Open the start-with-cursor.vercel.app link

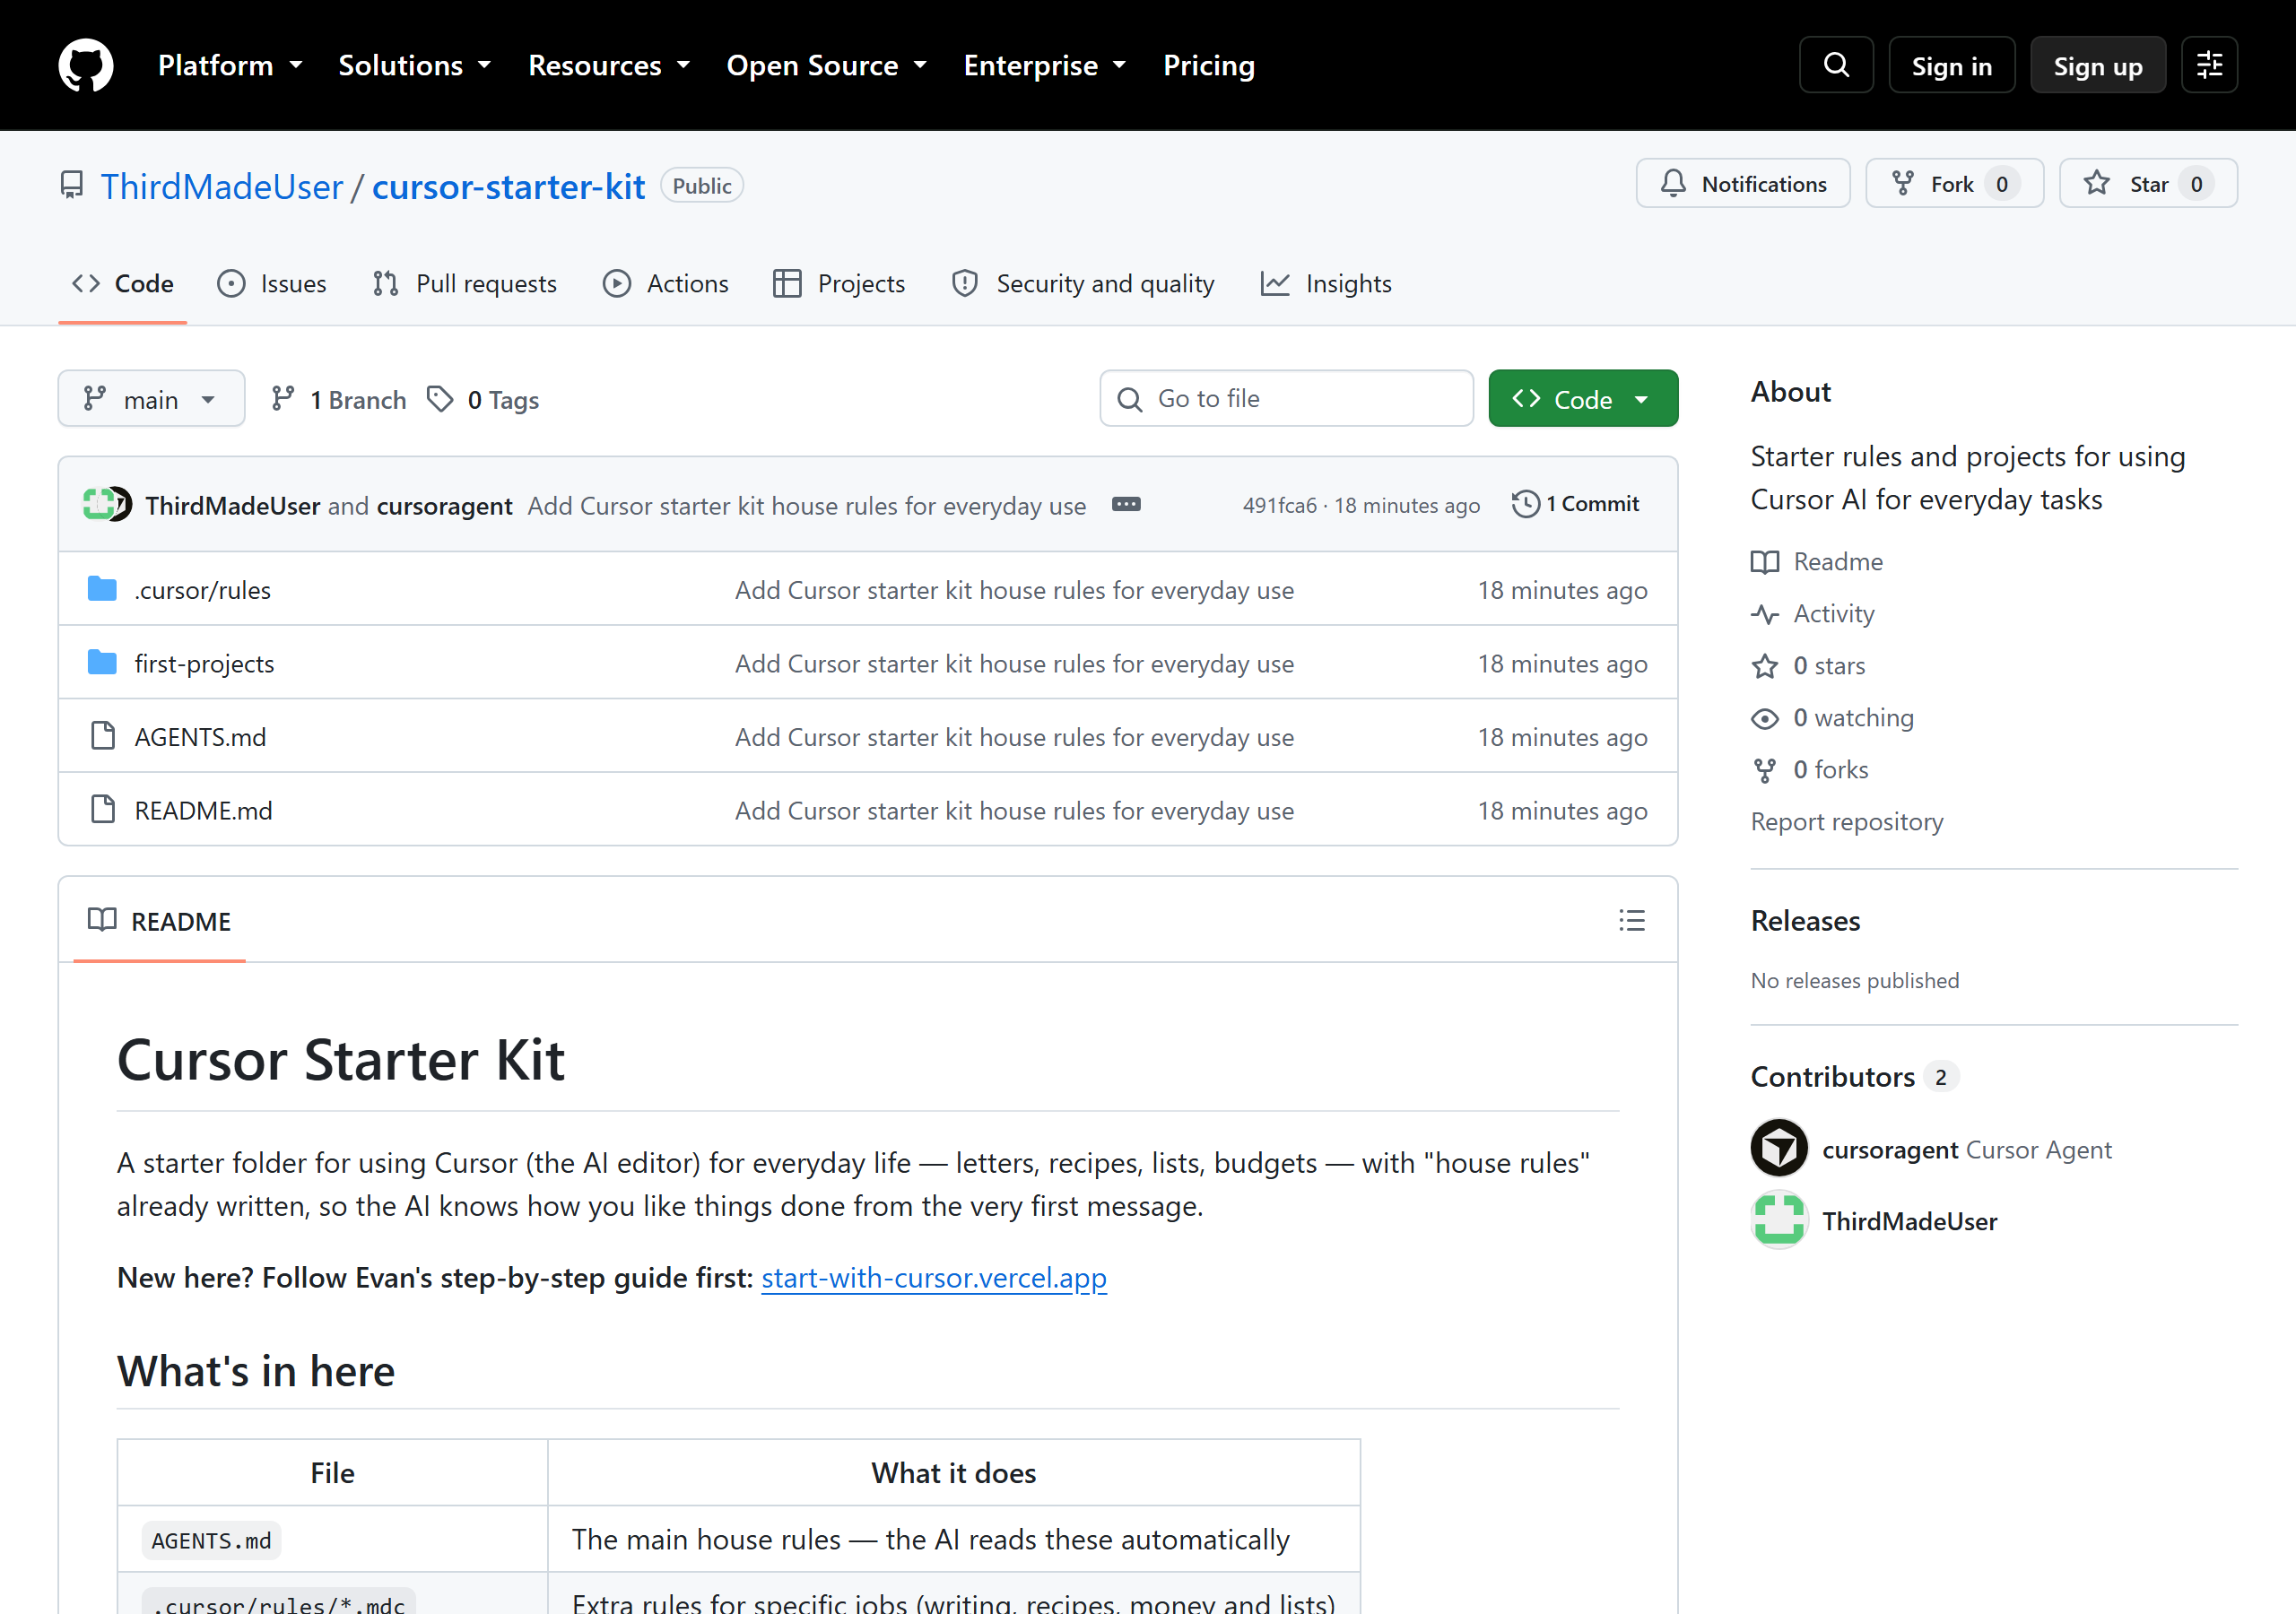(934, 1277)
